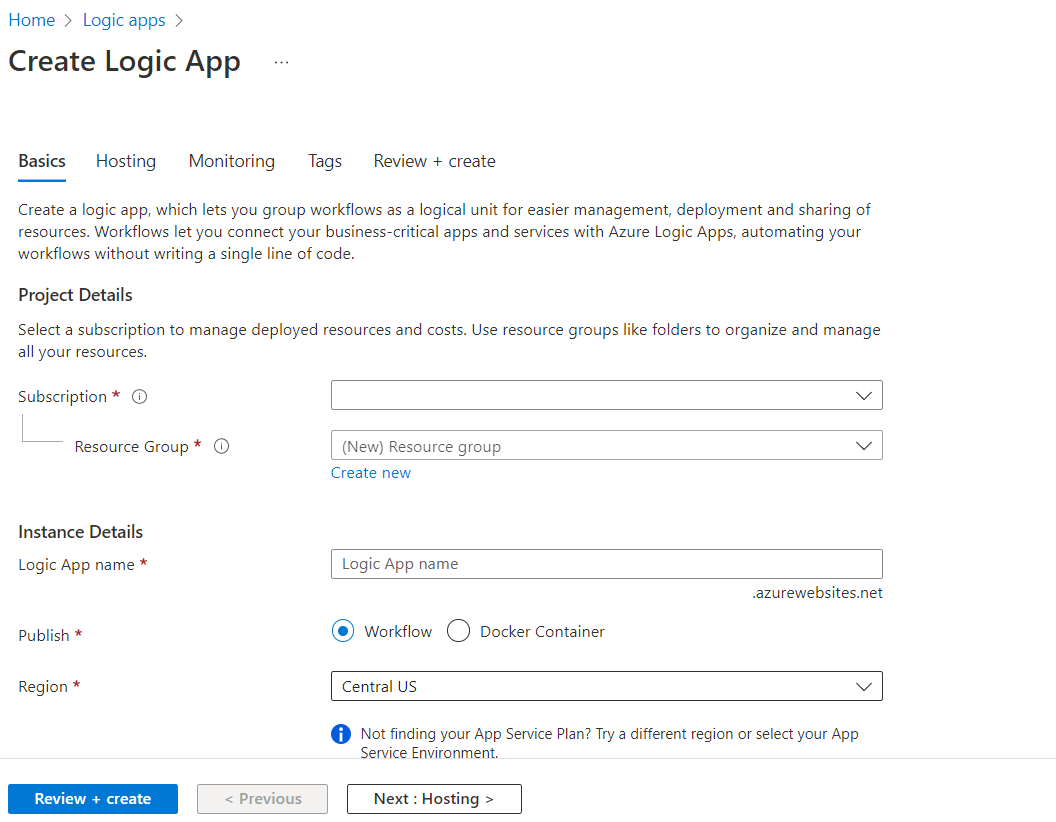
Task: Open the Resource Group dropdown
Action: [x=606, y=445]
